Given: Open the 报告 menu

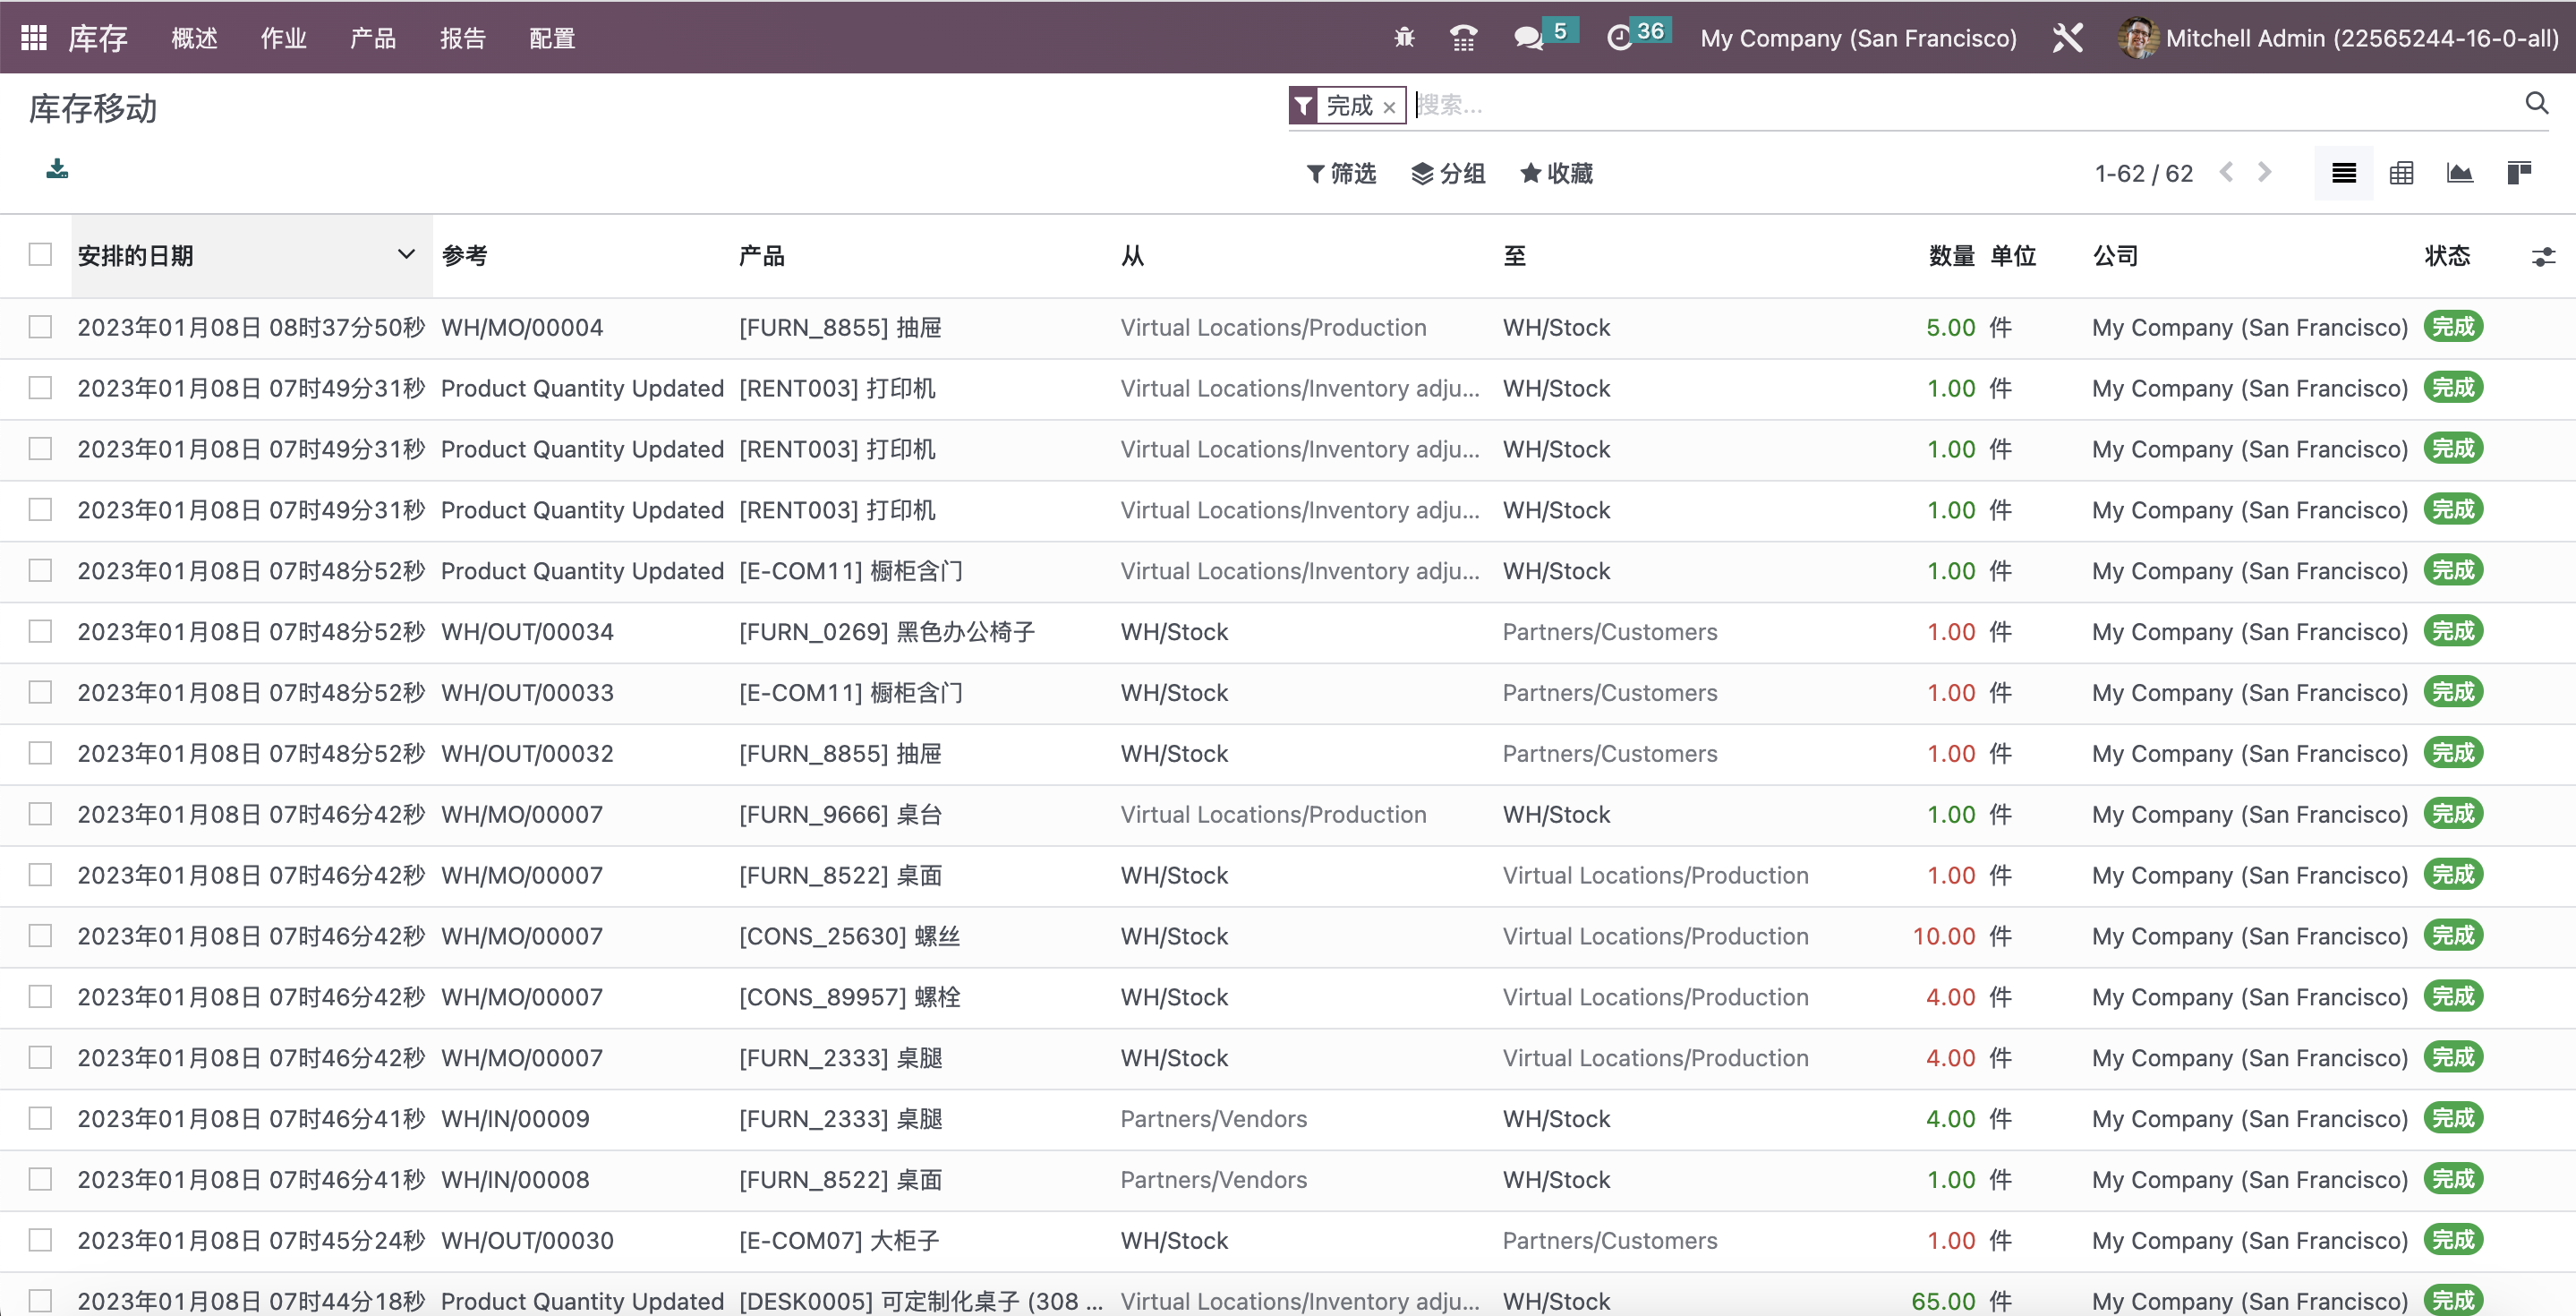Looking at the screenshot, I should click(x=463, y=38).
